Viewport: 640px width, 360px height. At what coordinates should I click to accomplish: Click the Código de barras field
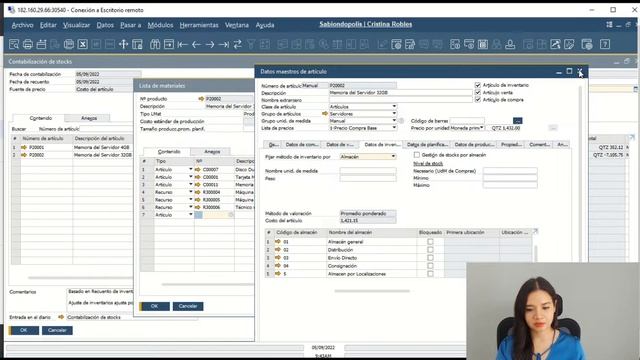467,121
